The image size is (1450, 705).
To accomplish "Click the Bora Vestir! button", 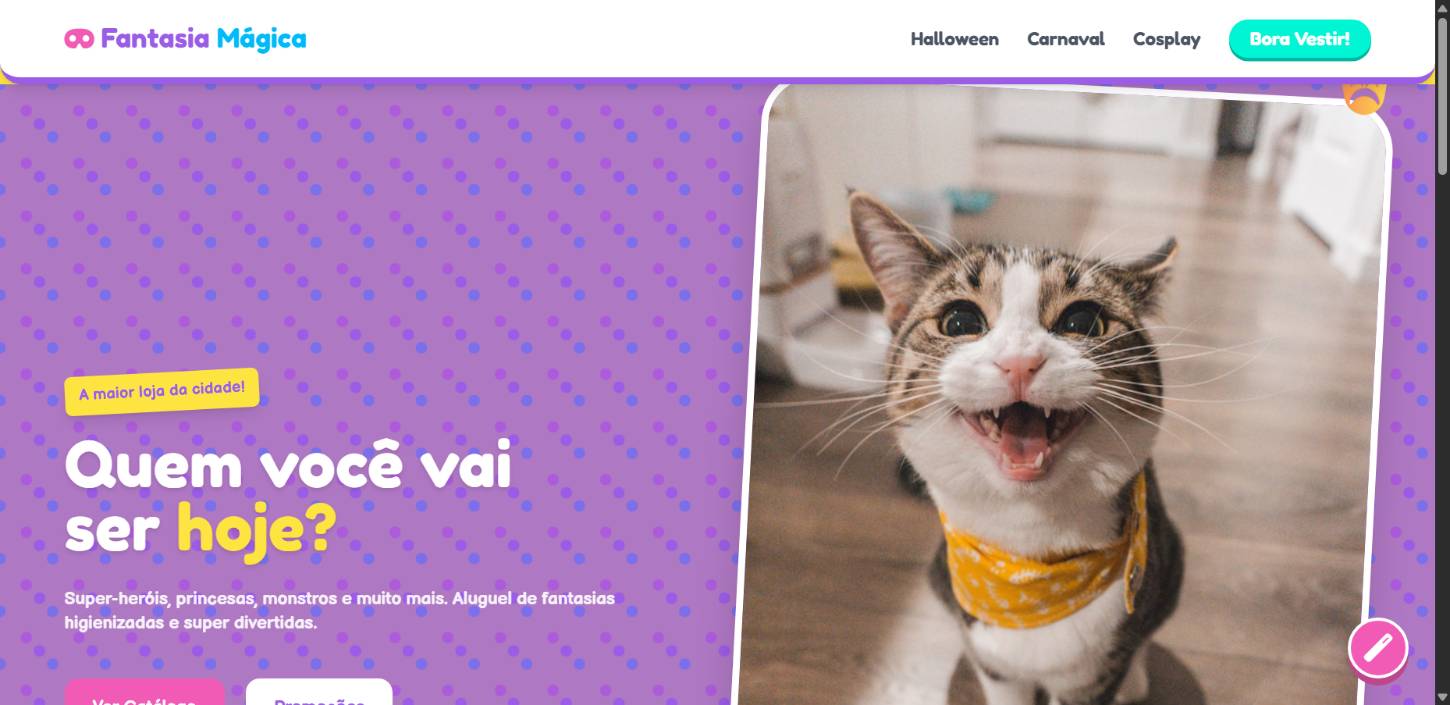I will coord(1300,39).
